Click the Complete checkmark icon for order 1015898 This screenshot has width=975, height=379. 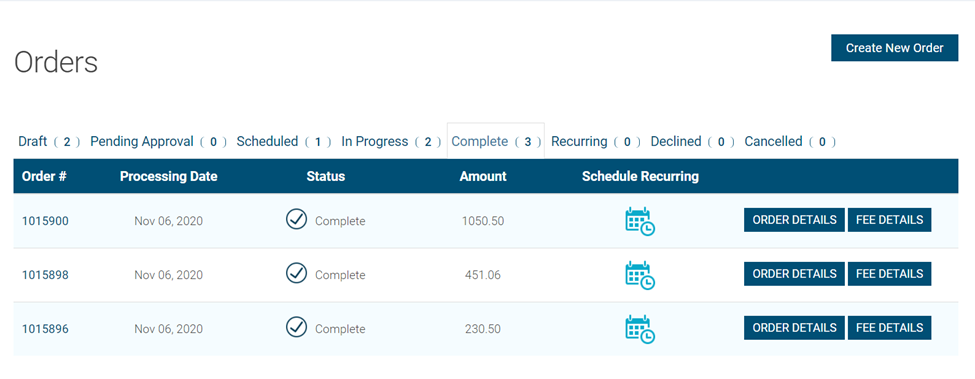[x=297, y=273]
